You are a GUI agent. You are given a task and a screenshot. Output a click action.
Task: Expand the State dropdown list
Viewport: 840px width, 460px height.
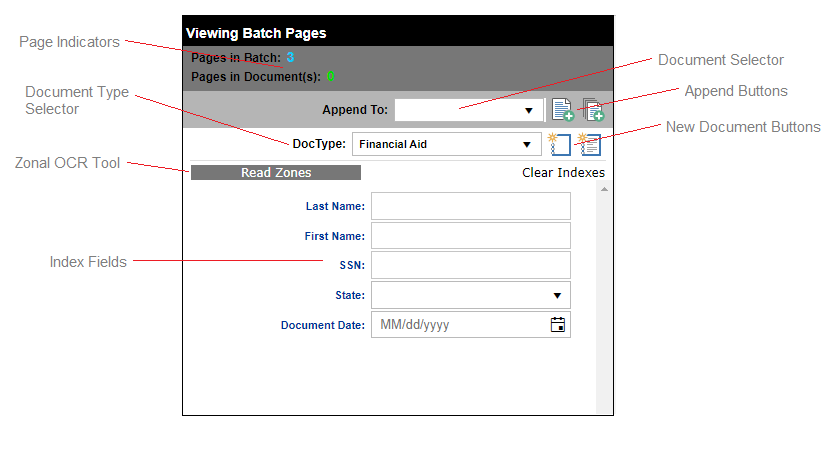pyautogui.click(x=557, y=296)
